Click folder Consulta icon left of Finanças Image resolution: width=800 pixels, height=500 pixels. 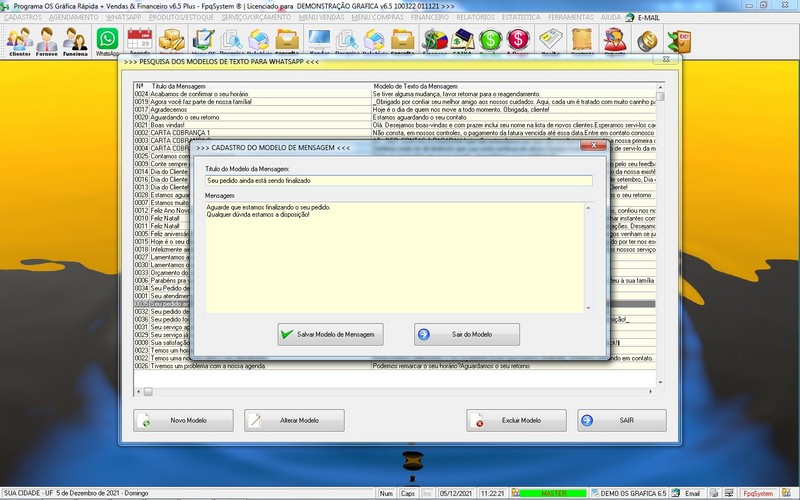pos(403,41)
